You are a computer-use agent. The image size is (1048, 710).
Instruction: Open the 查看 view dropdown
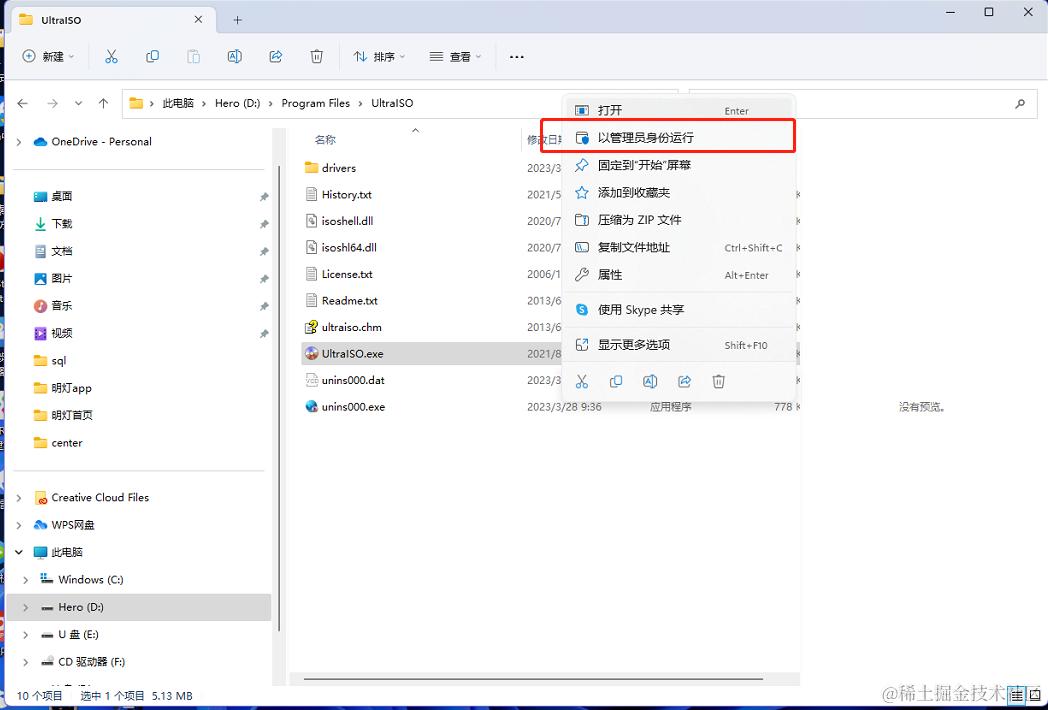(x=455, y=57)
